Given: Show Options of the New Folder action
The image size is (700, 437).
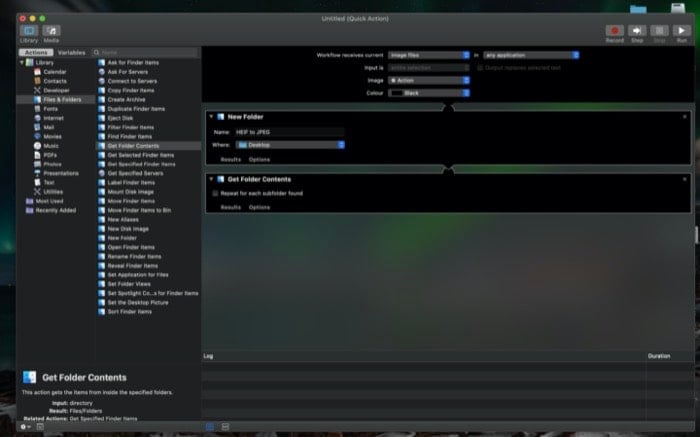Looking at the screenshot, I should click(259, 159).
